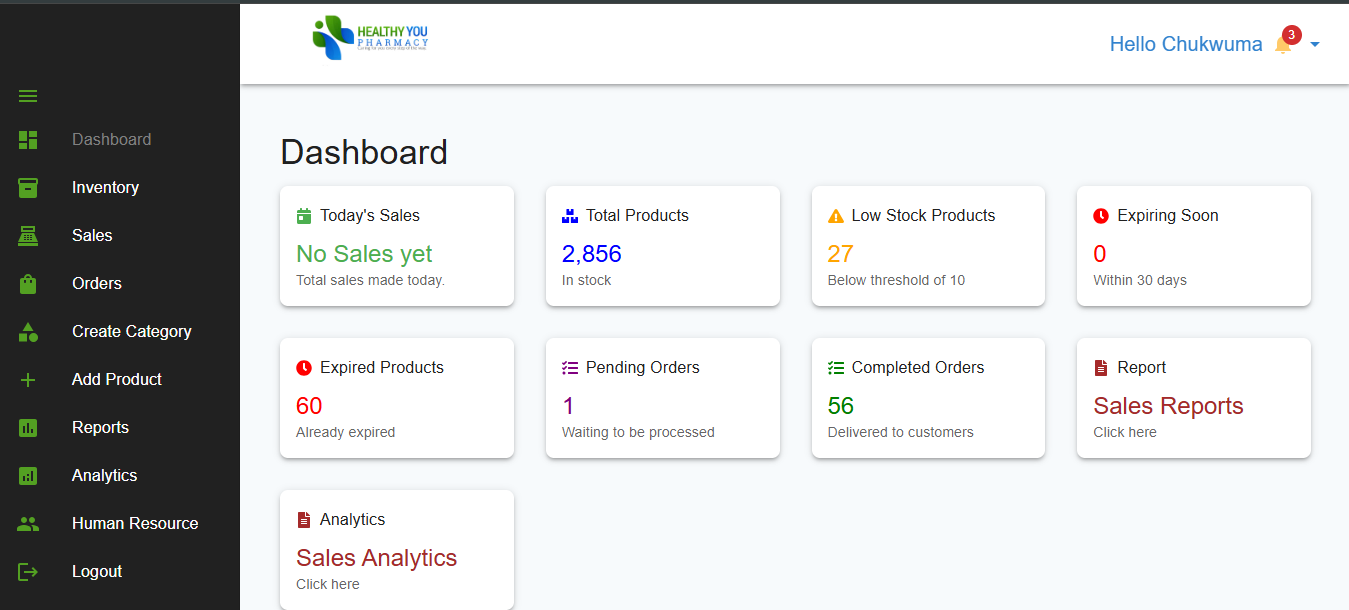Open notifications bell icon

1282,45
